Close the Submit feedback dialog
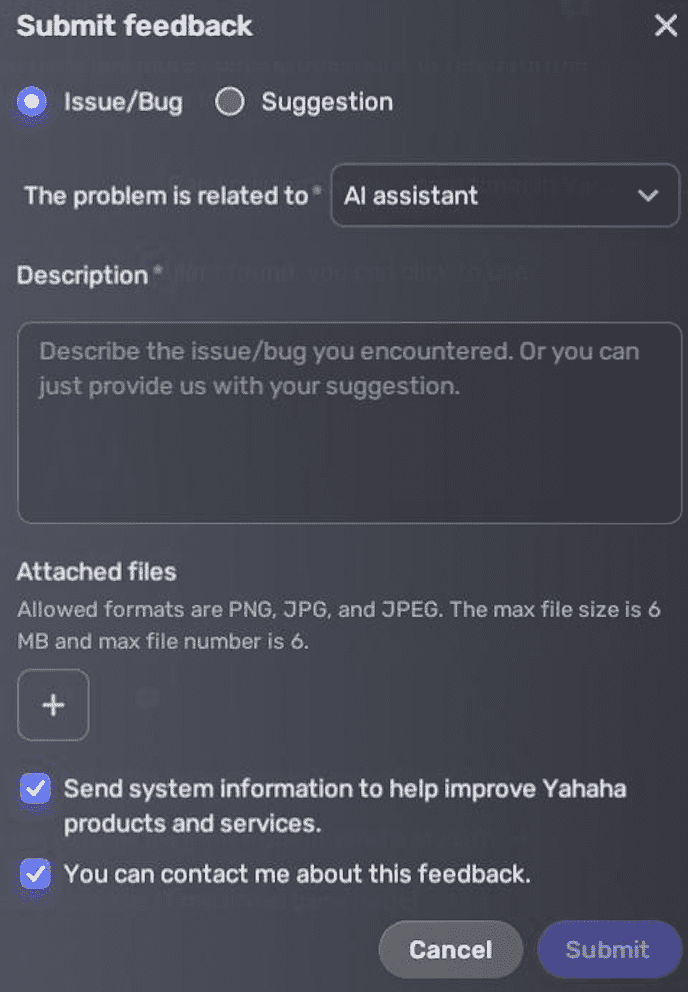 pyautogui.click(x=665, y=26)
